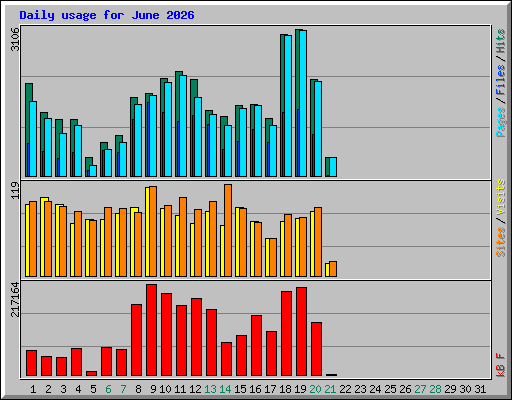Click the orange visits bar for day 11

click(183, 237)
